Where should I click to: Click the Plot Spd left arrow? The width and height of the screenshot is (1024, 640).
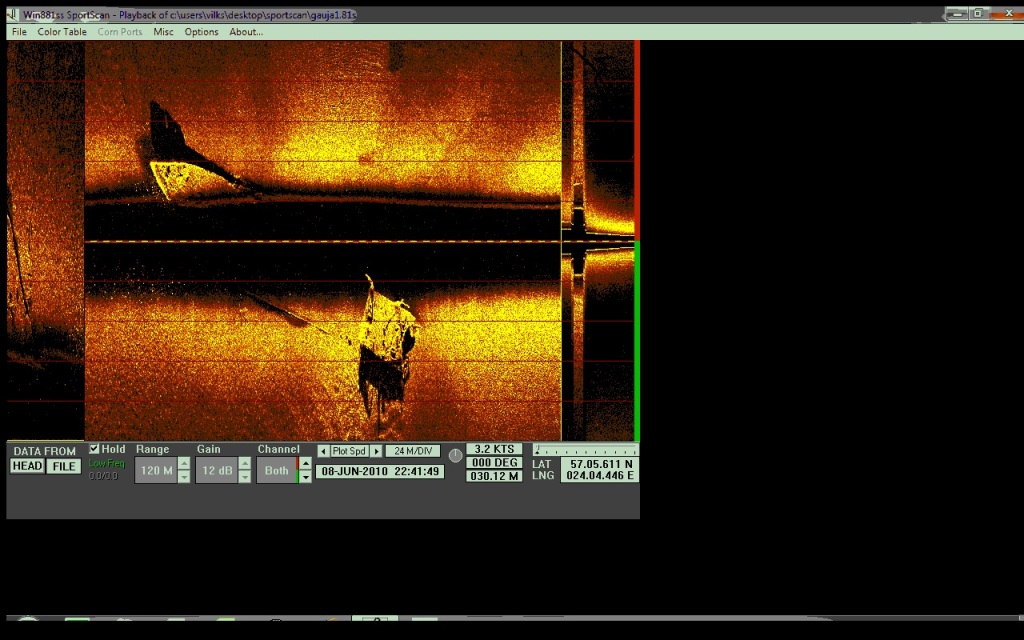[323, 452]
